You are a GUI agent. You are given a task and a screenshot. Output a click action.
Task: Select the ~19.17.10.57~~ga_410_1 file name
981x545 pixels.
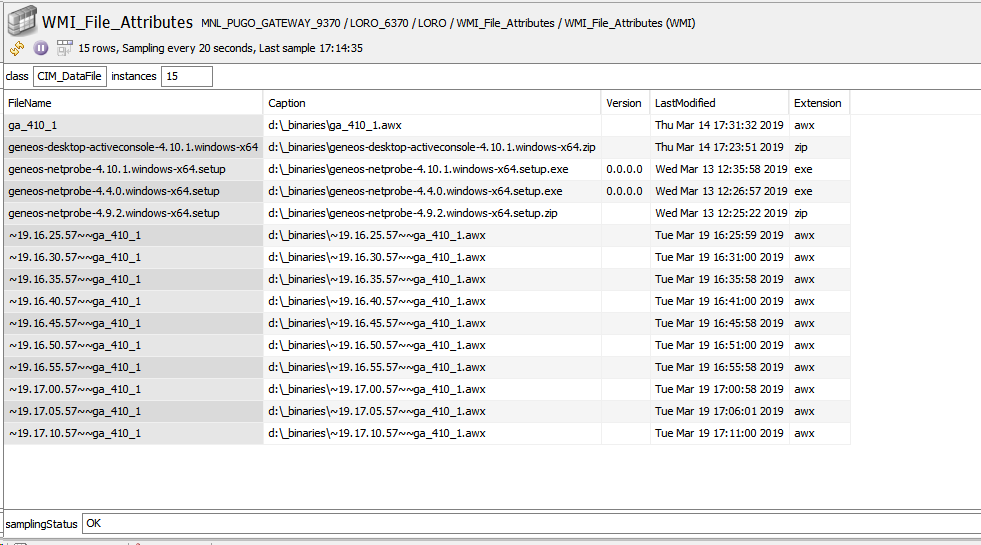[133, 433]
